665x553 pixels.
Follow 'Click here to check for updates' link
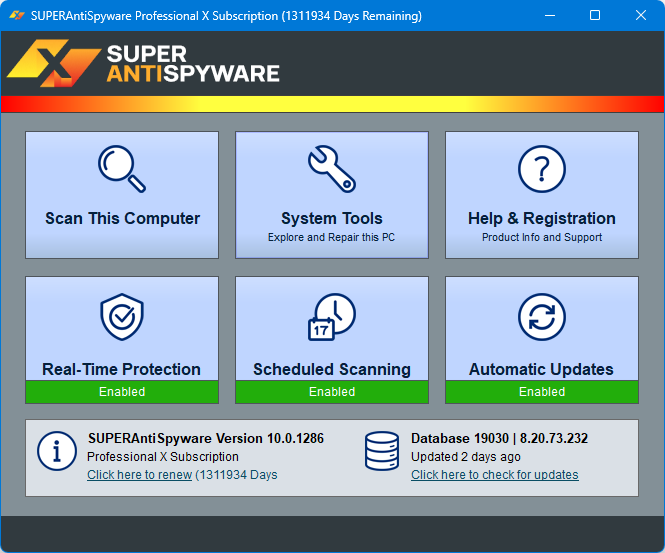tap(494, 475)
